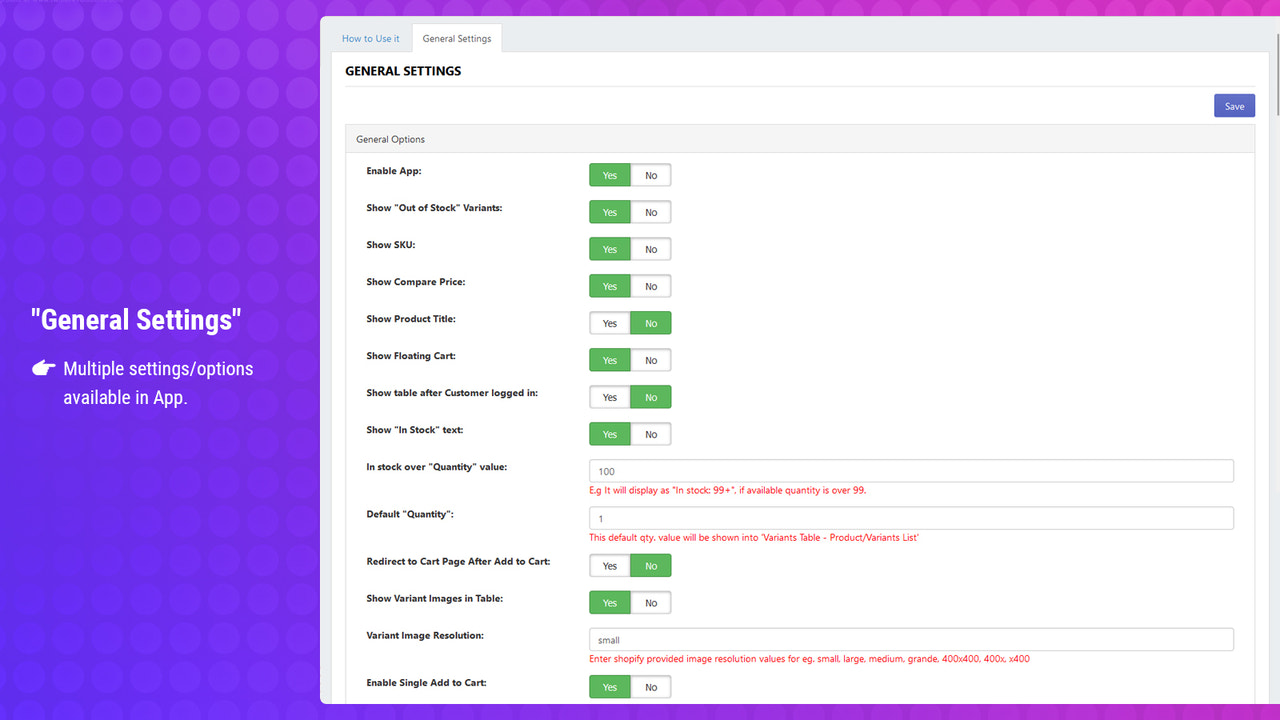The width and height of the screenshot is (1280, 720).
Task: Turn off "Show SKU"
Action: click(x=651, y=248)
